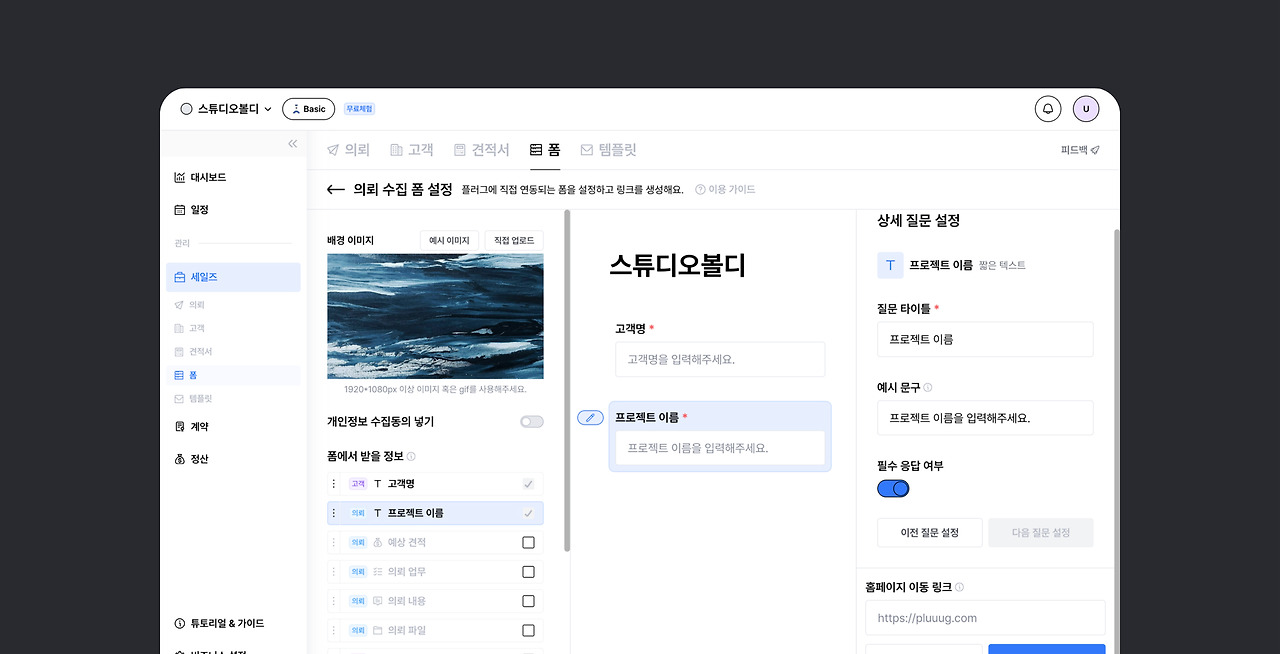
Task: Click the 직접 업로드 button
Action: tap(514, 241)
